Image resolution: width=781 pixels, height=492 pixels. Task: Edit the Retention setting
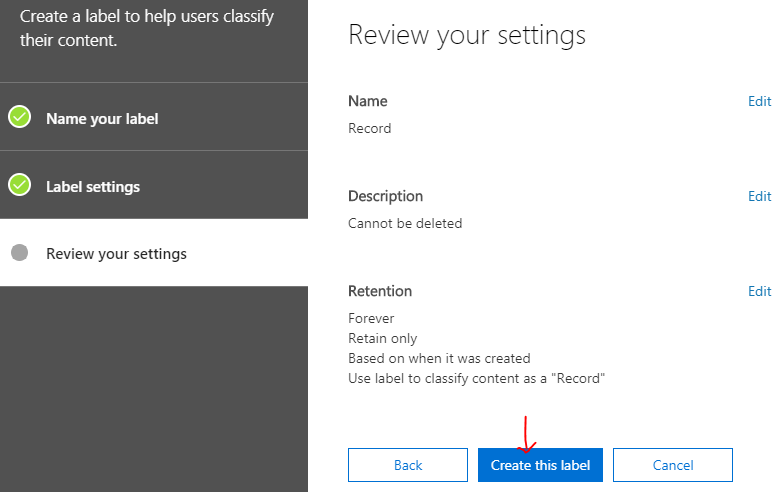click(759, 291)
